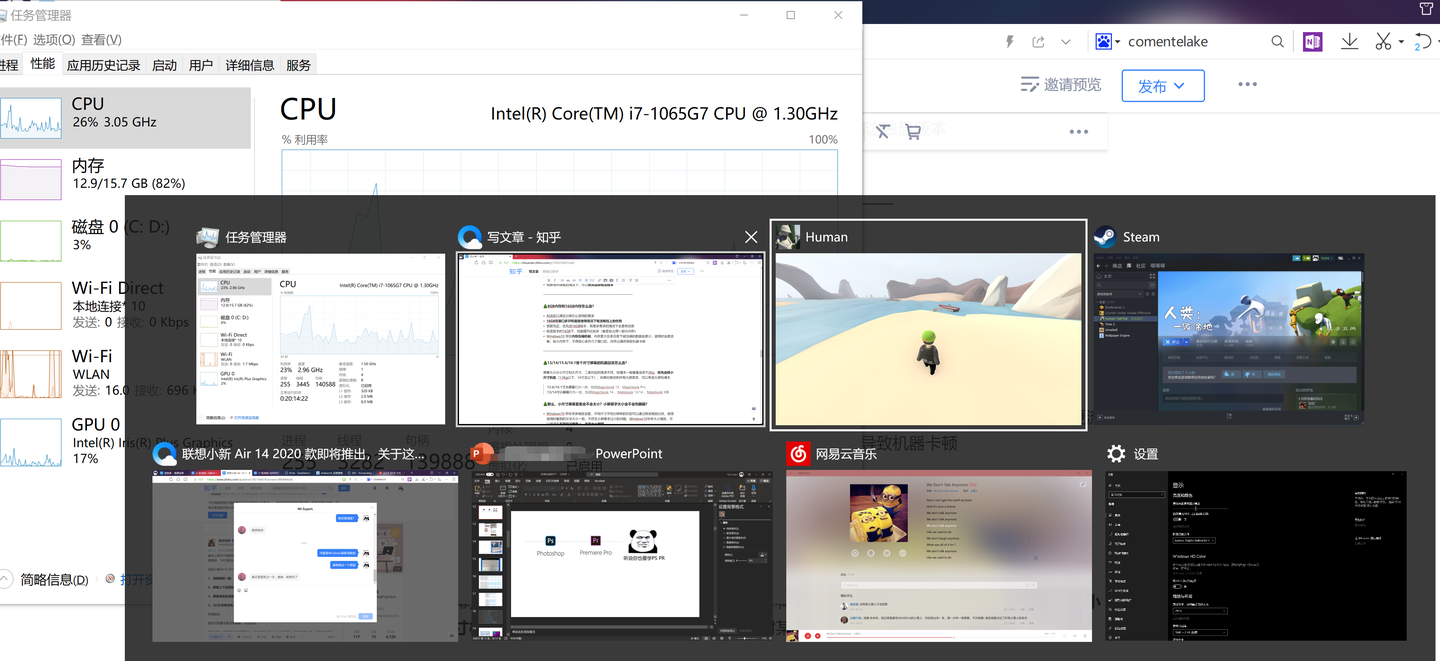
Task: Click the more options dots beside 发布
Action: 1247,85
